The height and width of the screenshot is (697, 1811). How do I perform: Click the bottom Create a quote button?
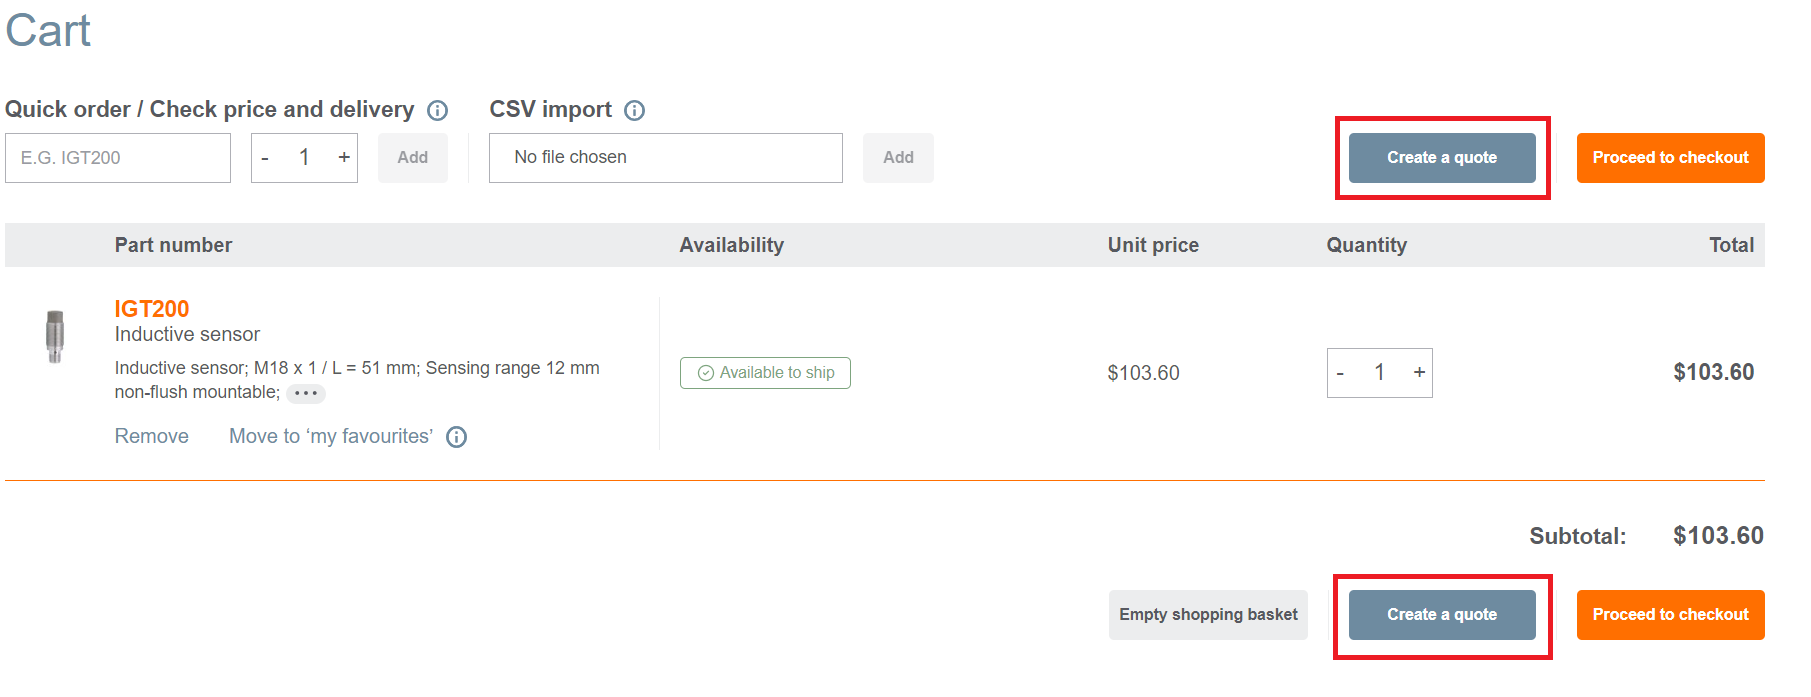[1441, 615]
